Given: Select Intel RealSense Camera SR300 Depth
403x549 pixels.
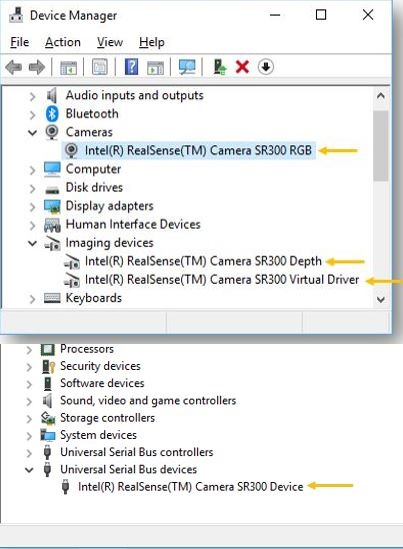Looking at the screenshot, I should coord(203,262).
